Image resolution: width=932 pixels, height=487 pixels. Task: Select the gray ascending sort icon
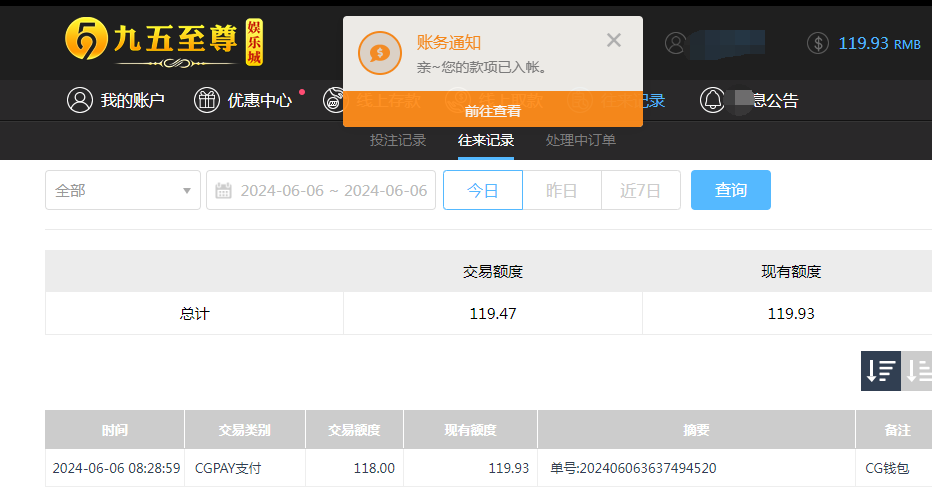(x=918, y=370)
